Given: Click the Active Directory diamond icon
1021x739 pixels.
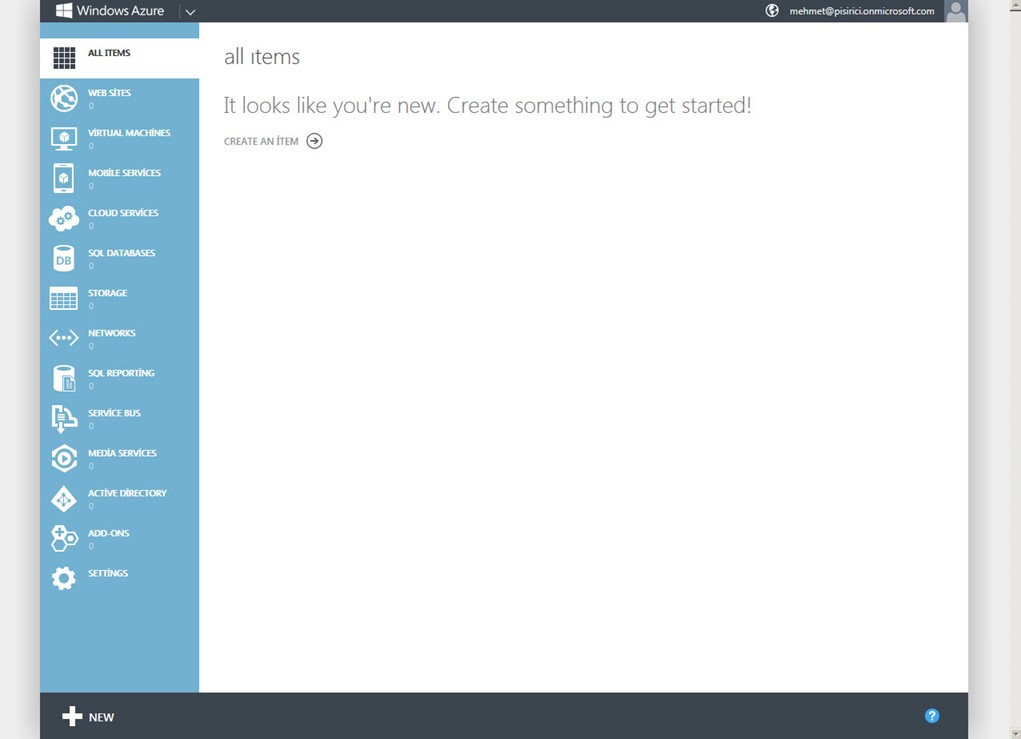Looking at the screenshot, I should 64,499.
